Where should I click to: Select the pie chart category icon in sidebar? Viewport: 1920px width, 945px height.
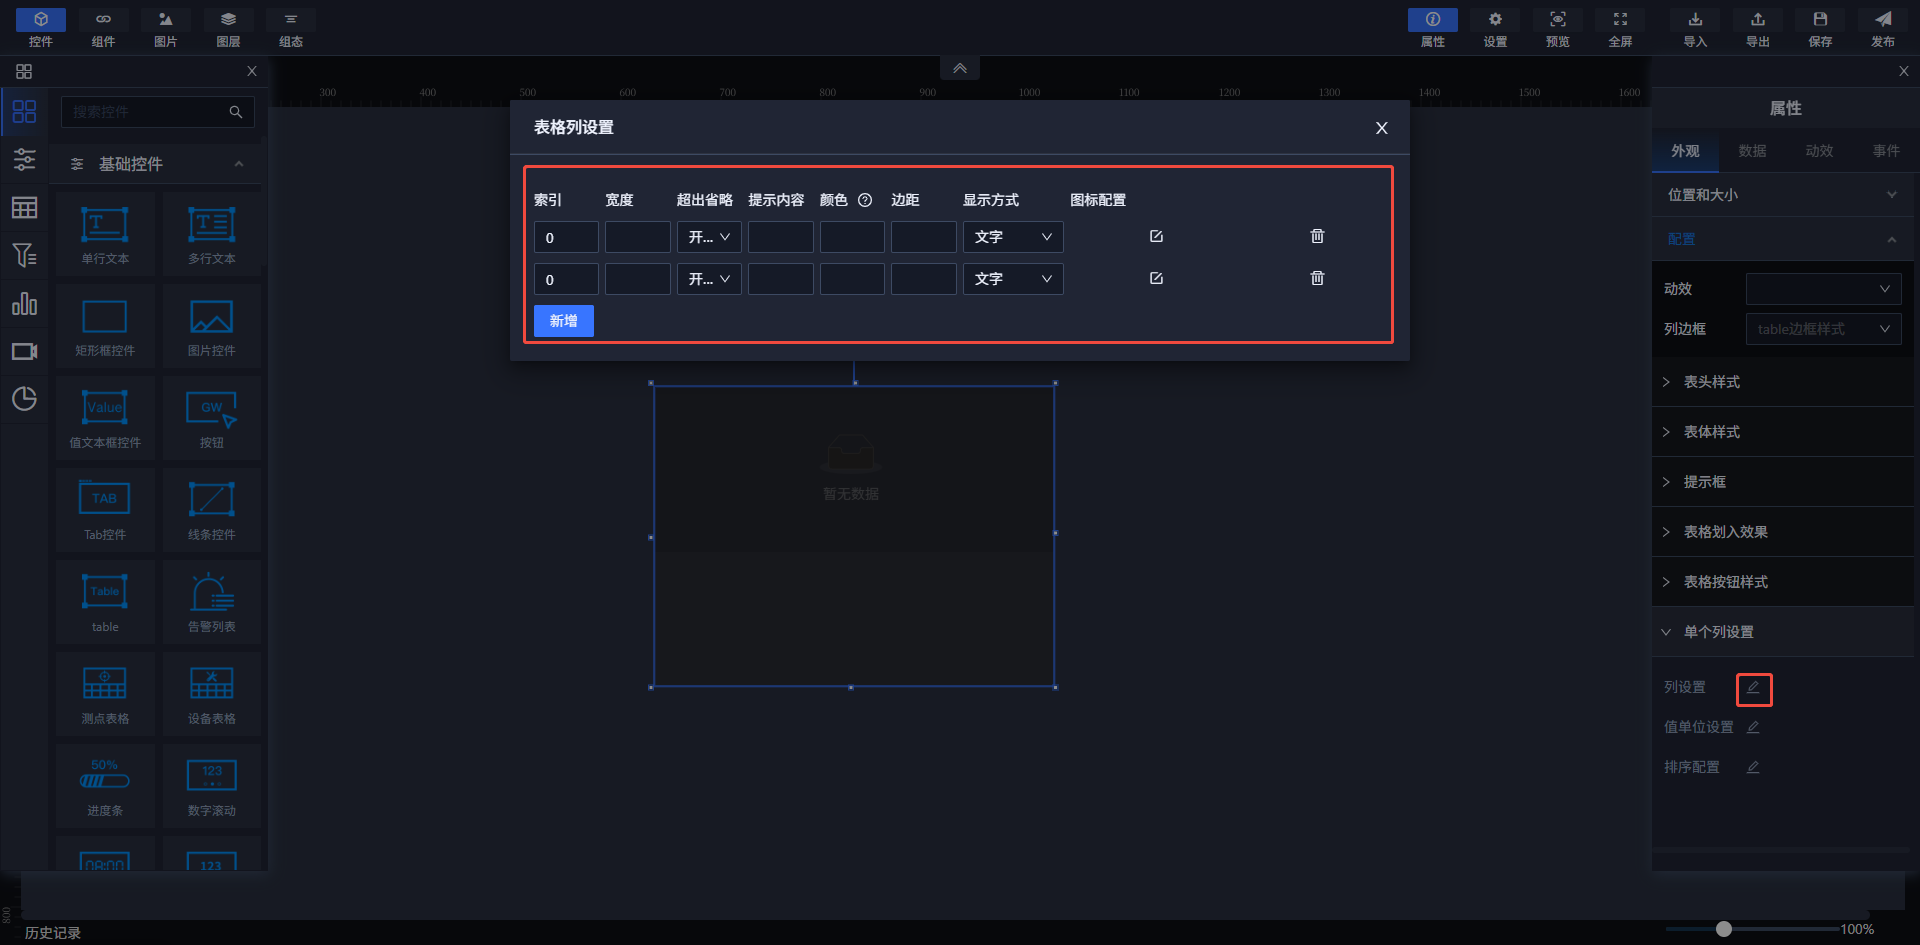tap(24, 399)
